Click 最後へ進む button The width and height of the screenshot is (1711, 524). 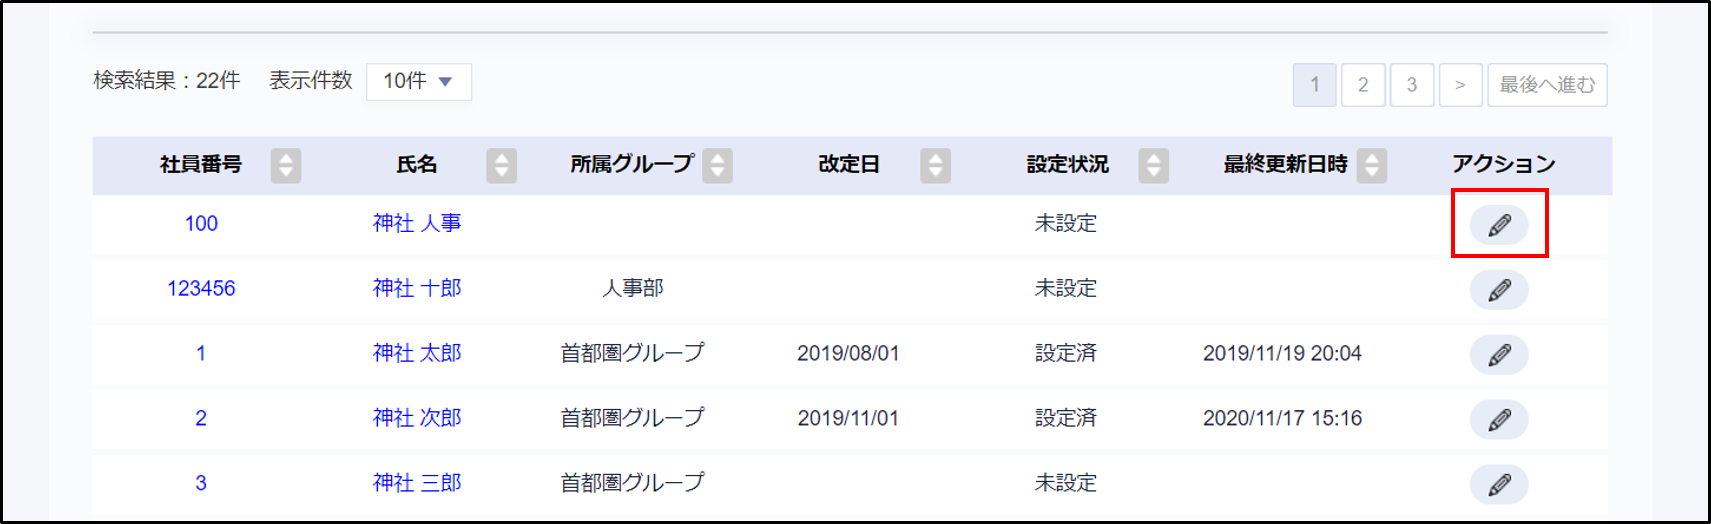click(1547, 85)
